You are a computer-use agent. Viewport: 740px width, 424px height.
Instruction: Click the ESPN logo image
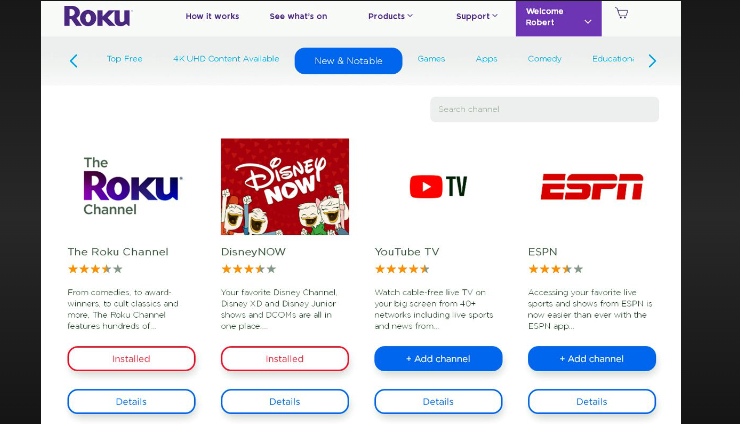coord(591,187)
